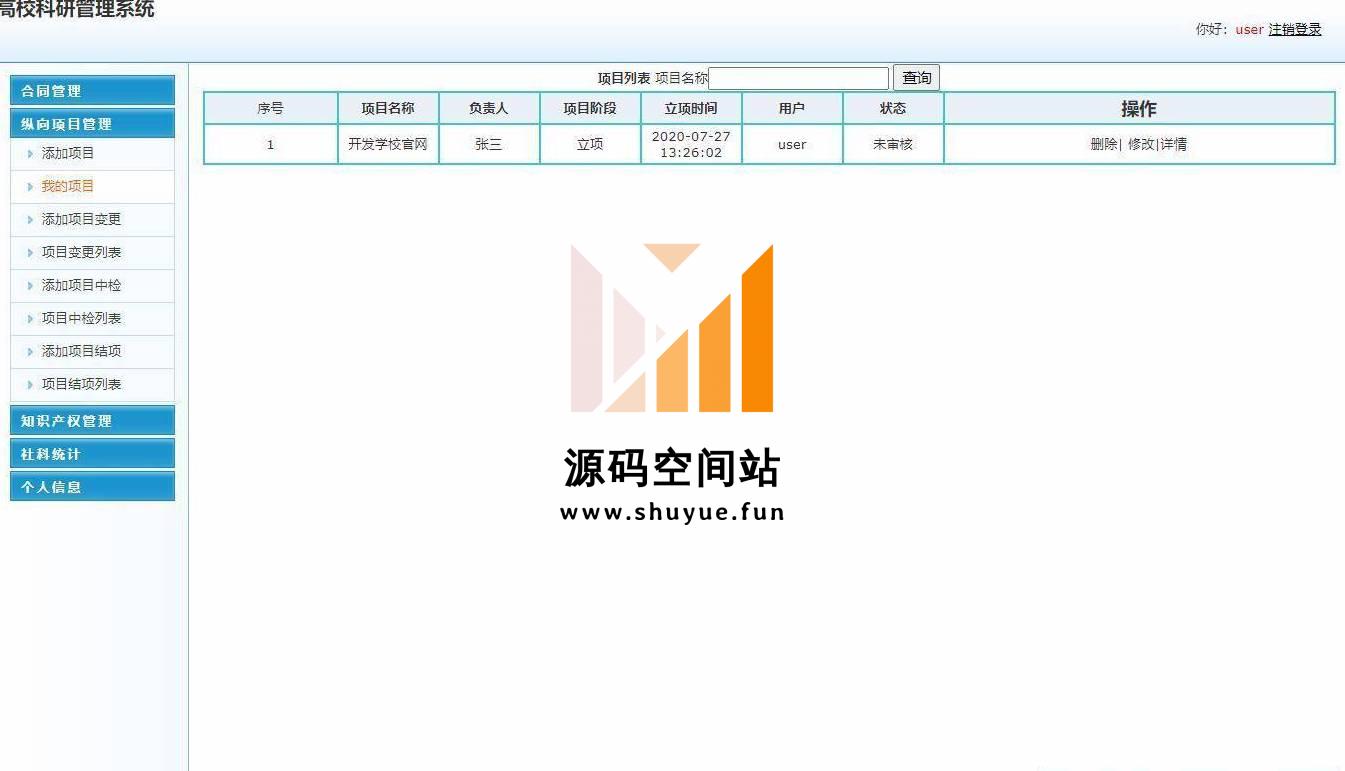Select the 立项 stage cell

click(590, 144)
